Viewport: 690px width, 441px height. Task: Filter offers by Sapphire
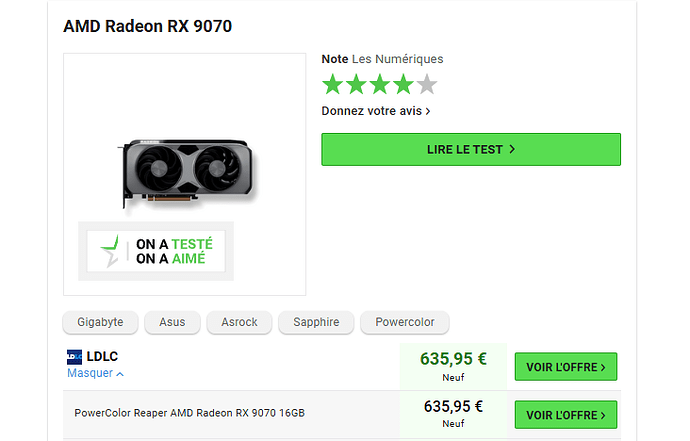pos(316,322)
